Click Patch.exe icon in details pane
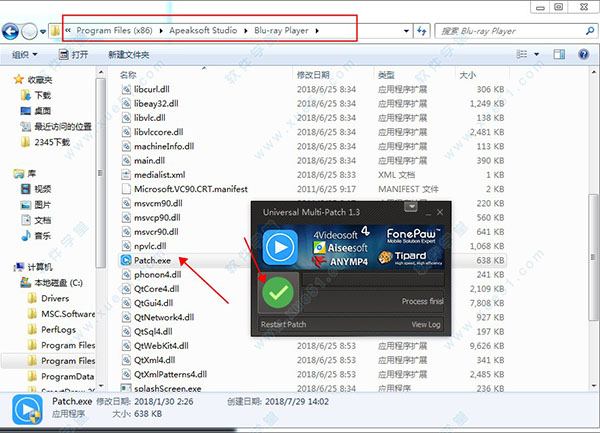 (x=27, y=409)
